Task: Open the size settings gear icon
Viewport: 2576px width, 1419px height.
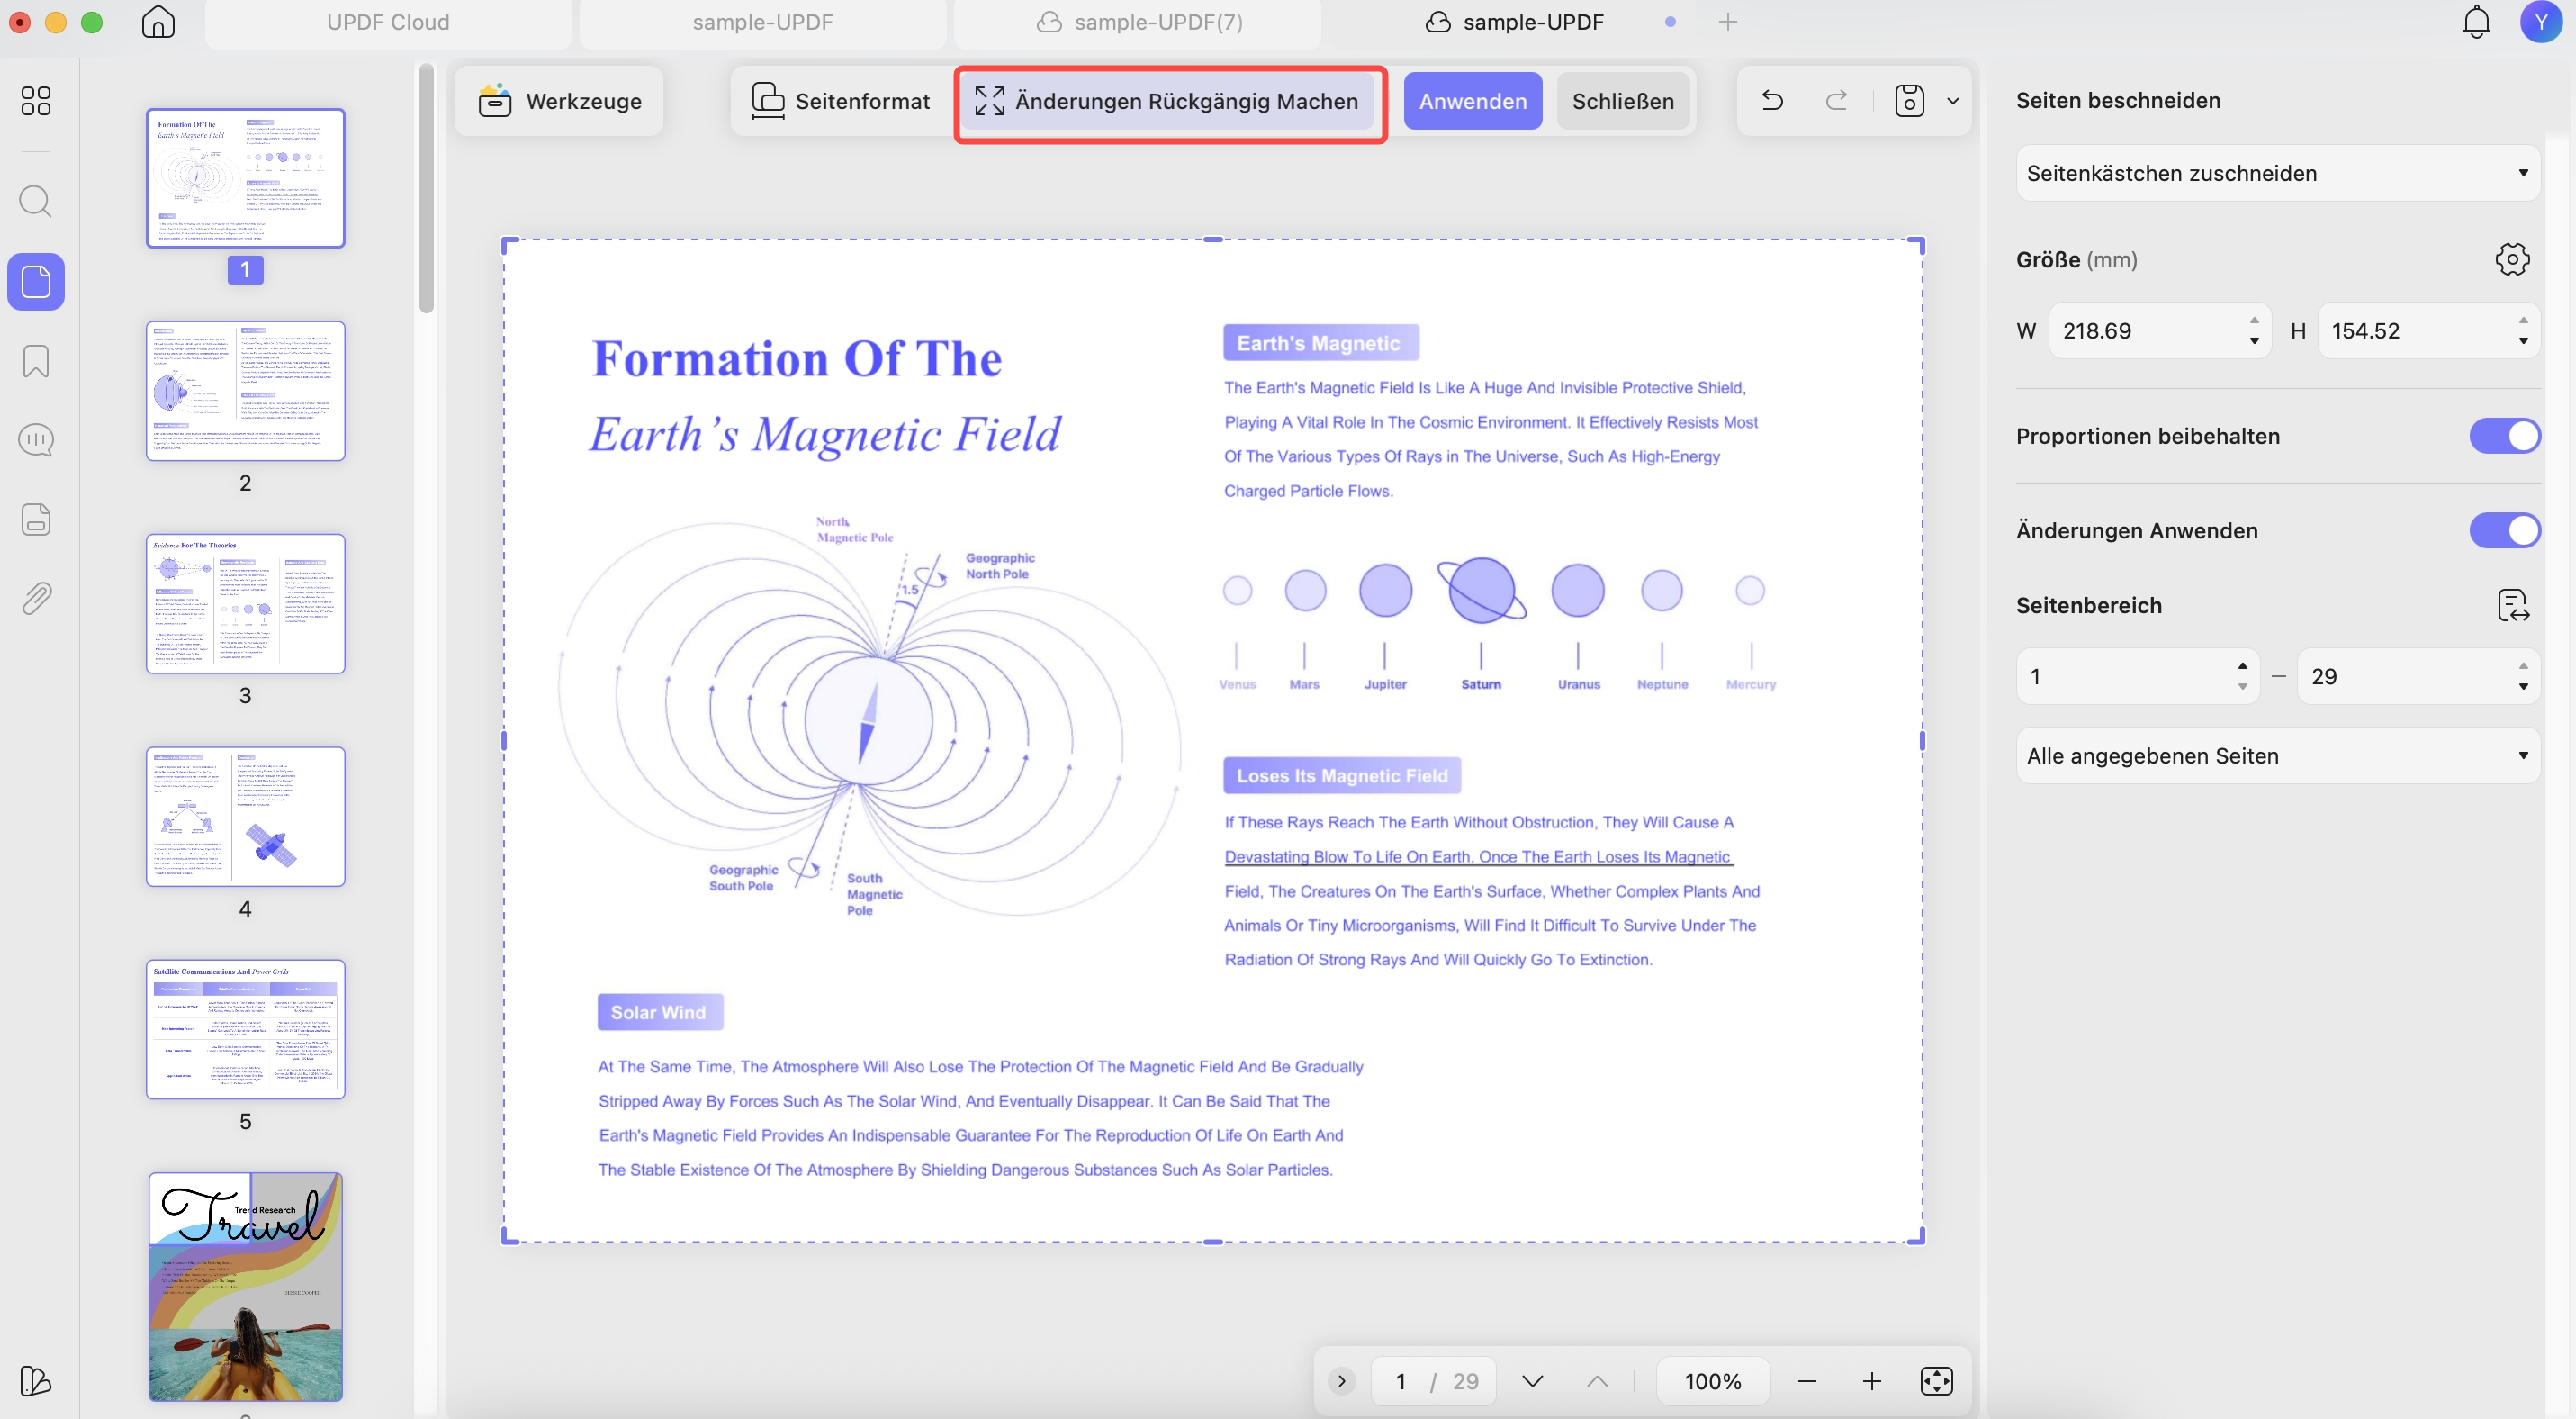Action: pyautogui.click(x=2512, y=259)
